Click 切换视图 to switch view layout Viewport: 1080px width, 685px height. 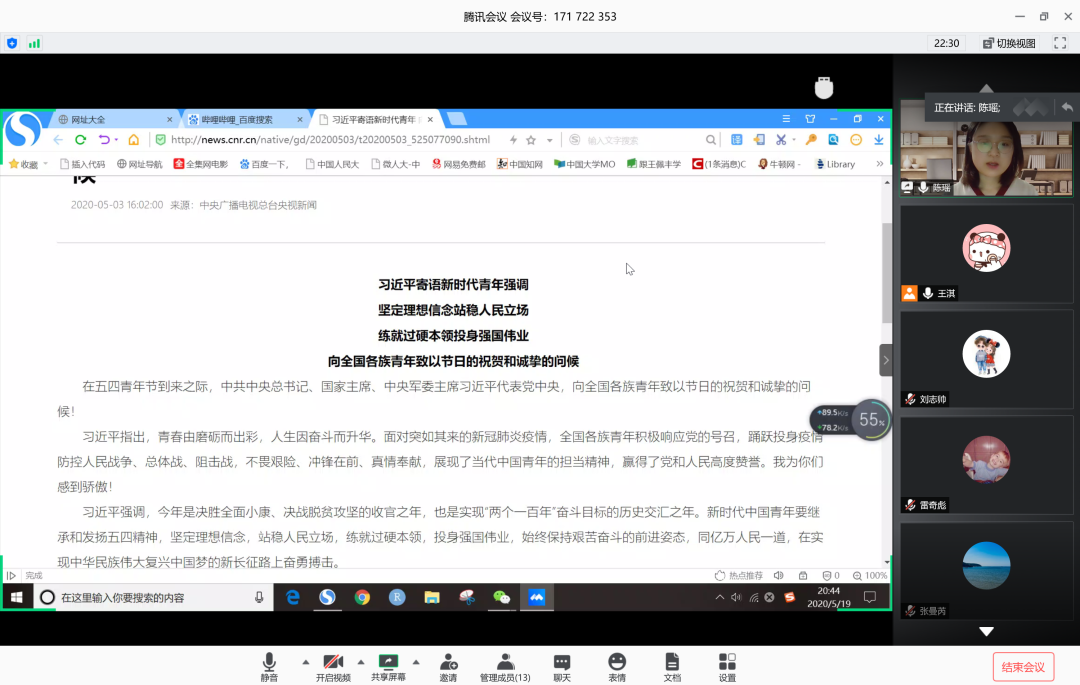tap(1009, 43)
